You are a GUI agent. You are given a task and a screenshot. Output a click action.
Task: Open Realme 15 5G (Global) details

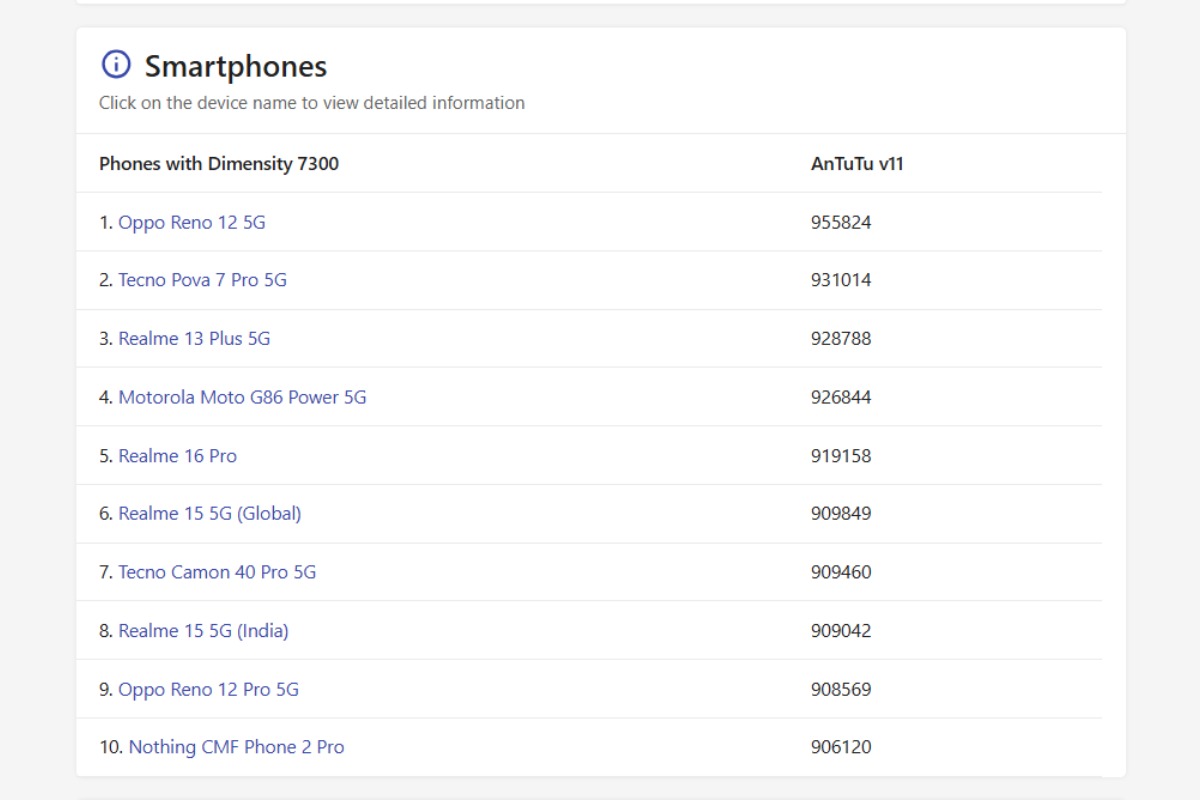point(209,513)
